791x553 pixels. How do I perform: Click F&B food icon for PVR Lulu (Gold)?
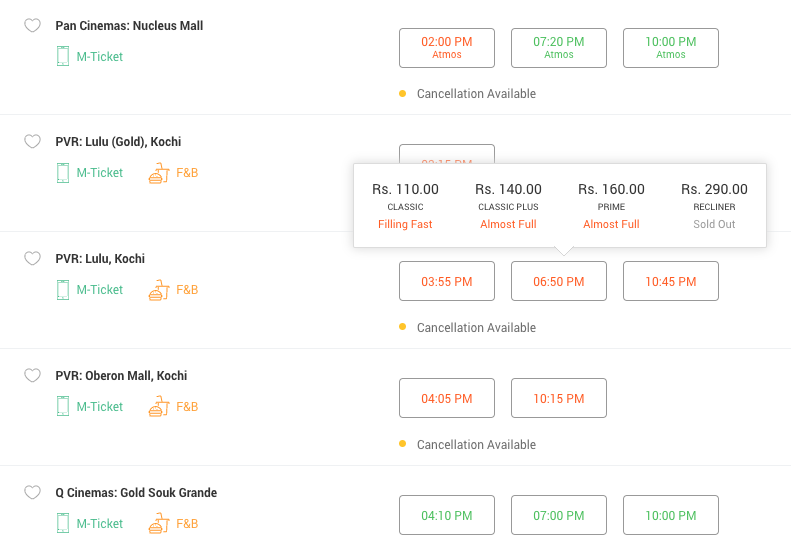[157, 173]
